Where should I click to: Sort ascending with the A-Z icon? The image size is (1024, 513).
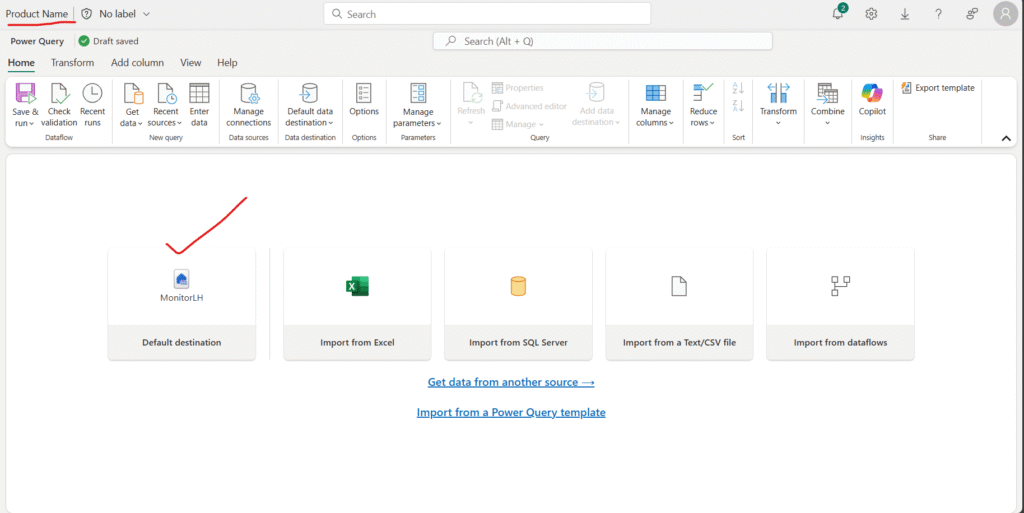(x=739, y=89)
